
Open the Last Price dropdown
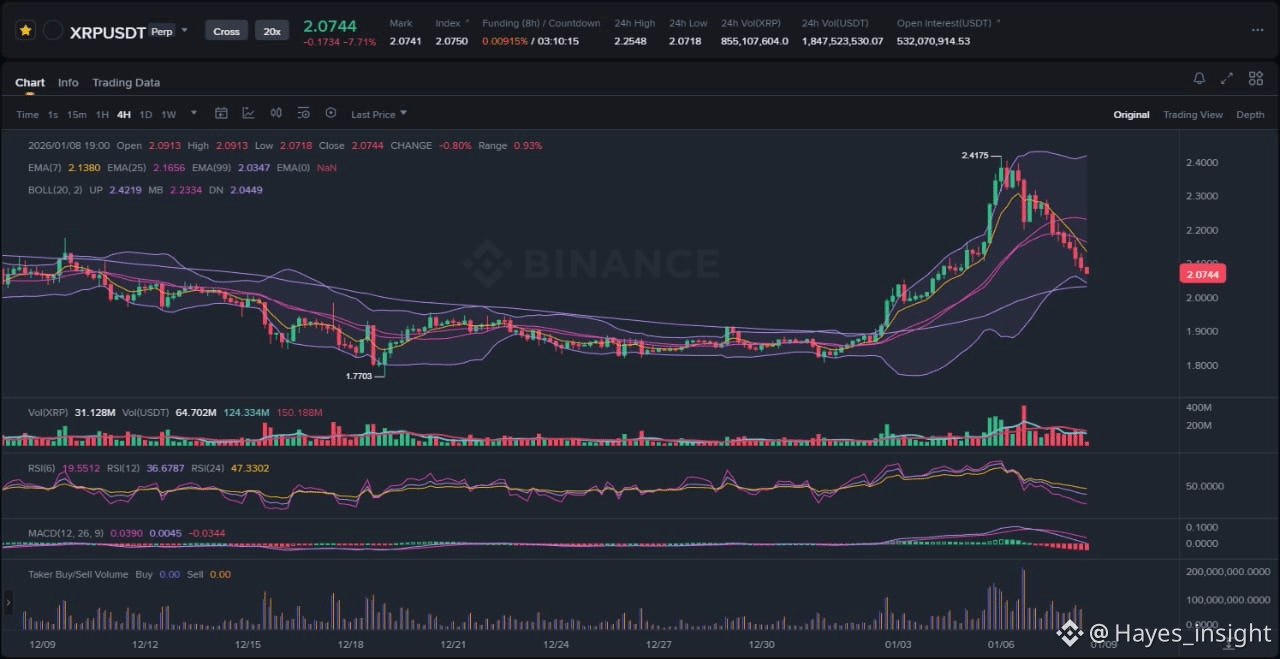[x=379, y=114]
